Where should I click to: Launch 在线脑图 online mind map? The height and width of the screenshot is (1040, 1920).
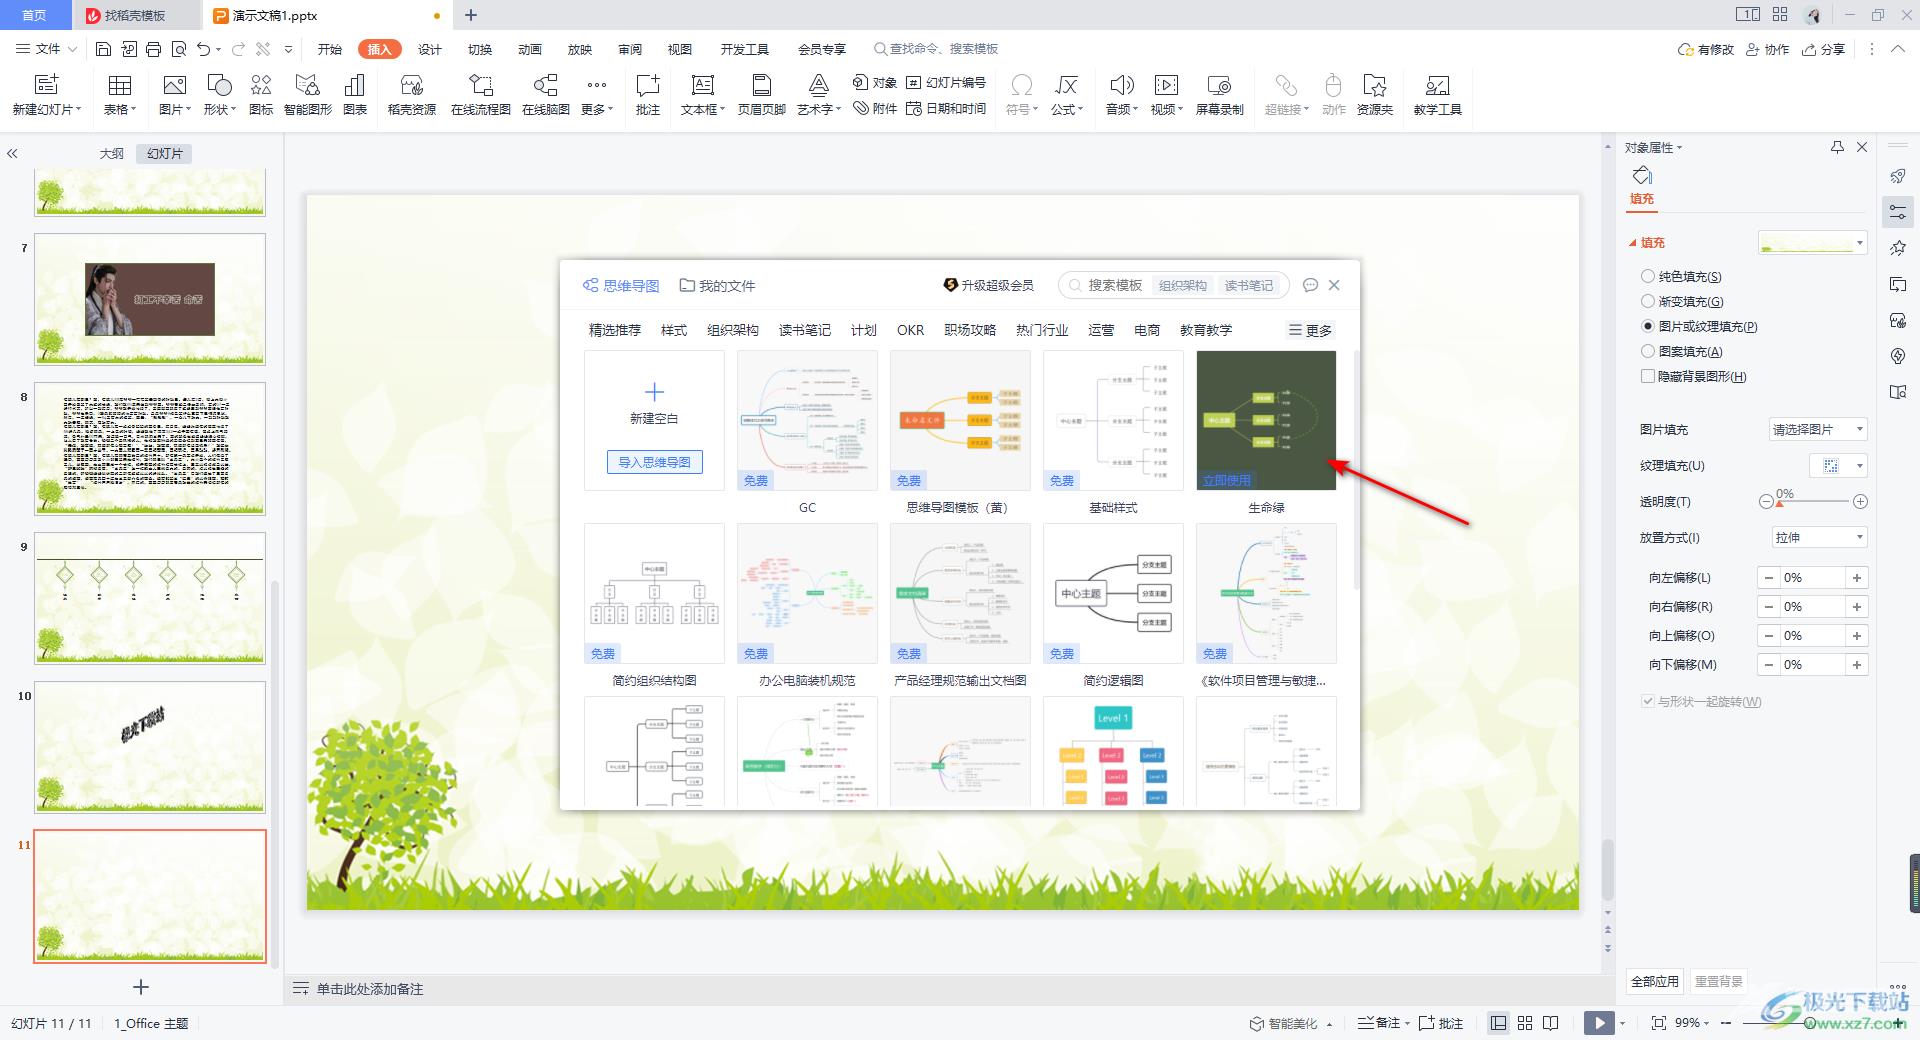[x=546, y=95]
